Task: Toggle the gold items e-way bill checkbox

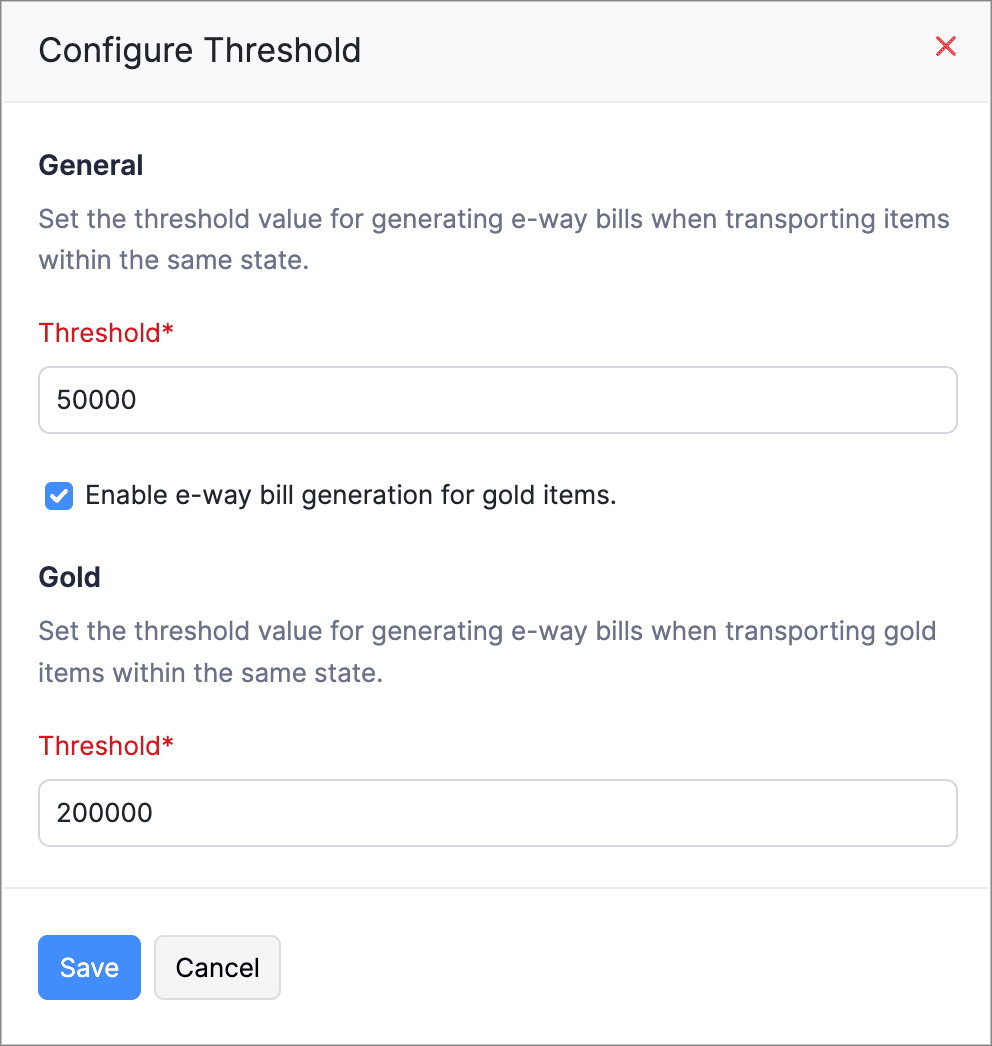Action: coord(59,496)
